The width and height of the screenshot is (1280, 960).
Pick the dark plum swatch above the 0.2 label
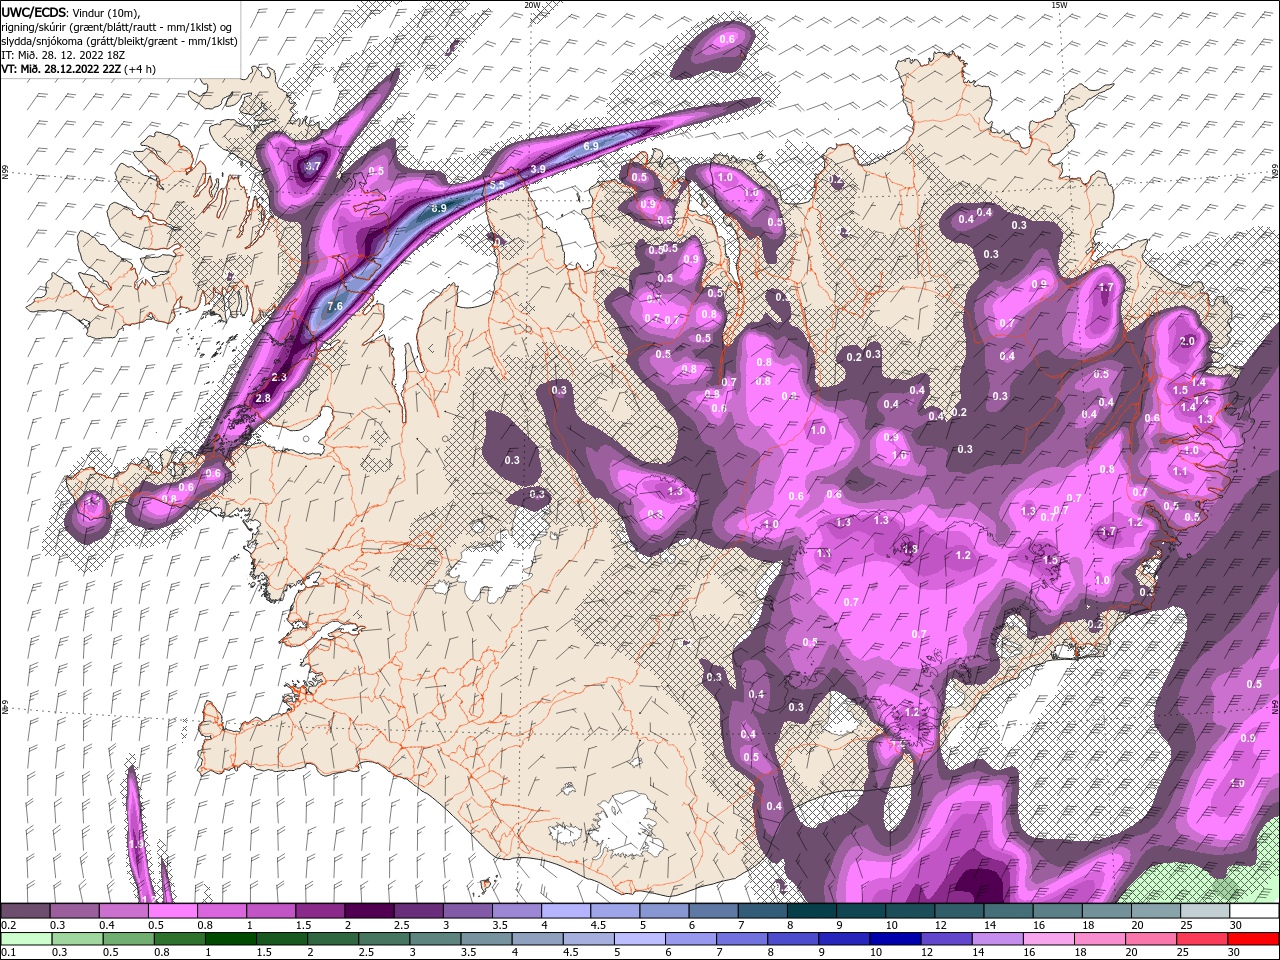tap(25, 911)
